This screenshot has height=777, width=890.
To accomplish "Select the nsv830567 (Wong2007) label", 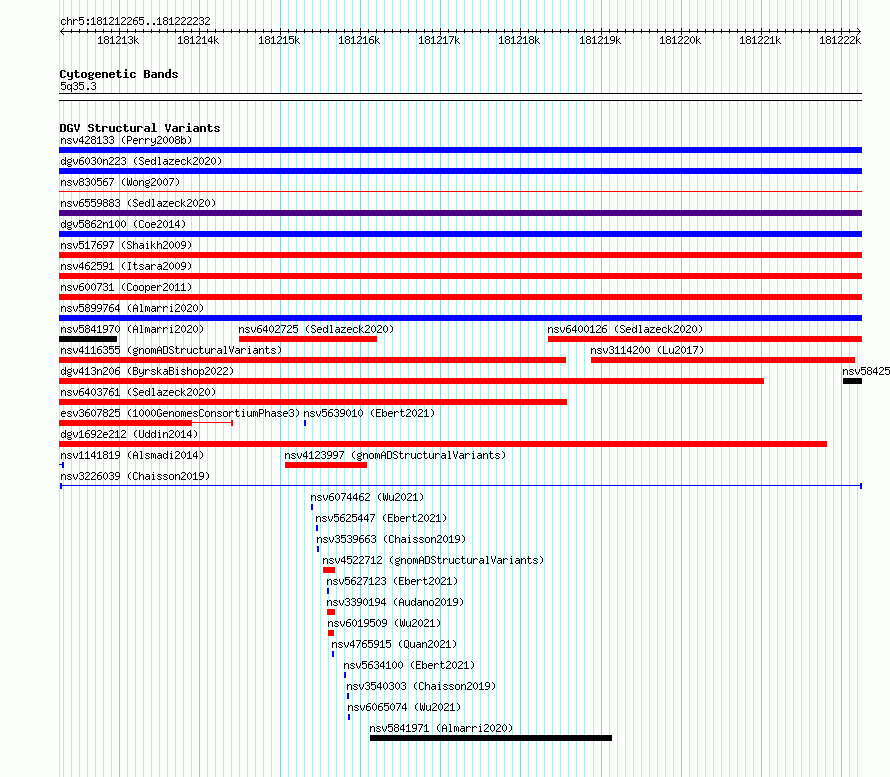I will (120, 182).
